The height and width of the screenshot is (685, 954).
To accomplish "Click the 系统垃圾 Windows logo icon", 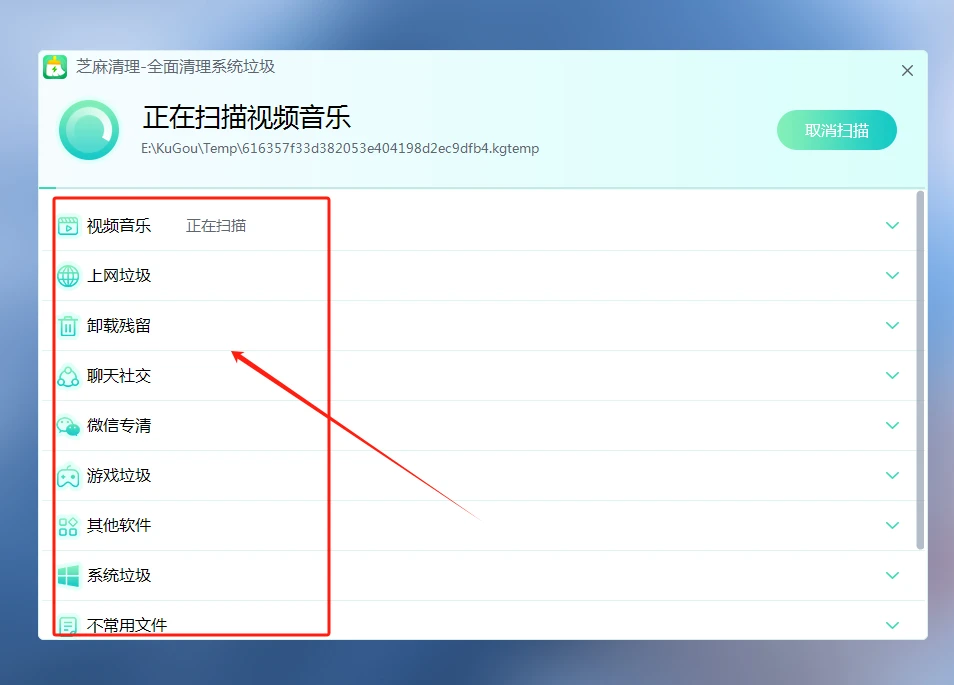I will point(68,575).
